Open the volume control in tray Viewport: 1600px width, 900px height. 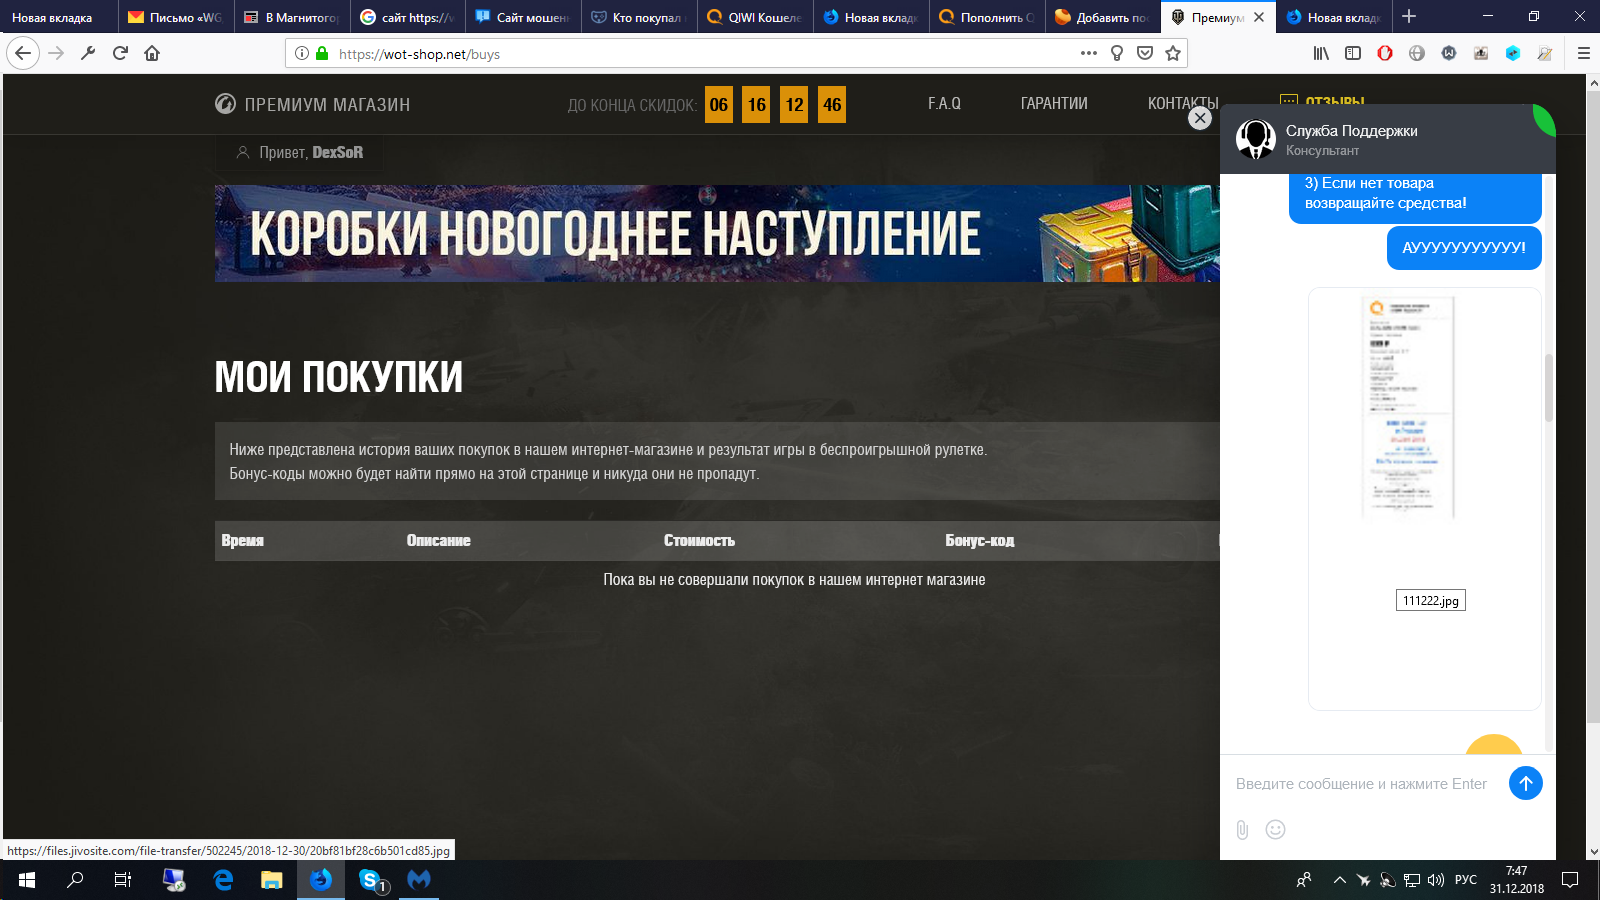[1436, 880]
